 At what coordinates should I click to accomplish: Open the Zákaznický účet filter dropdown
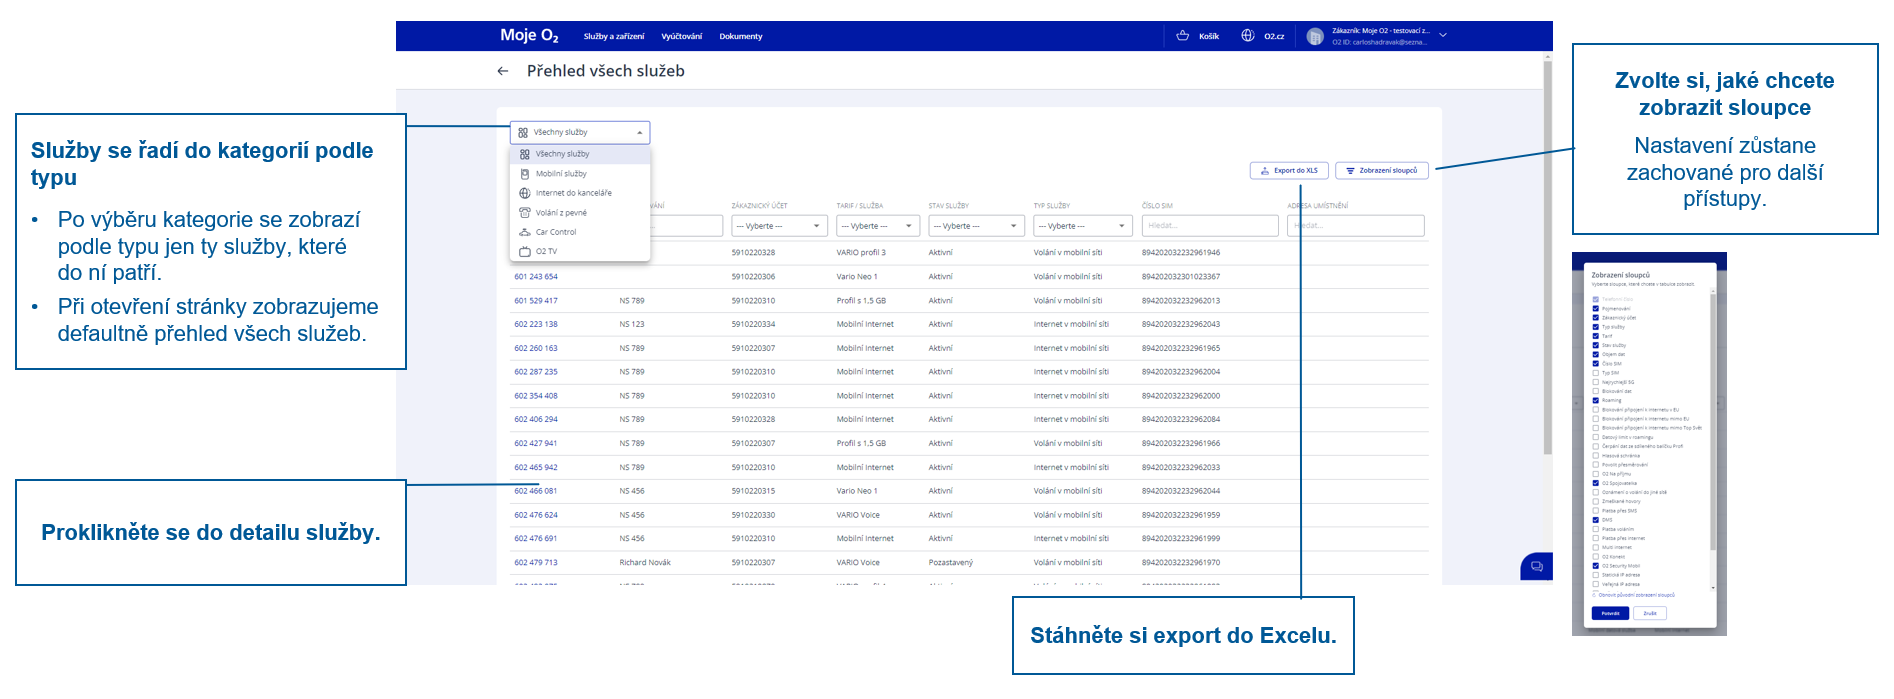point(778,226)
